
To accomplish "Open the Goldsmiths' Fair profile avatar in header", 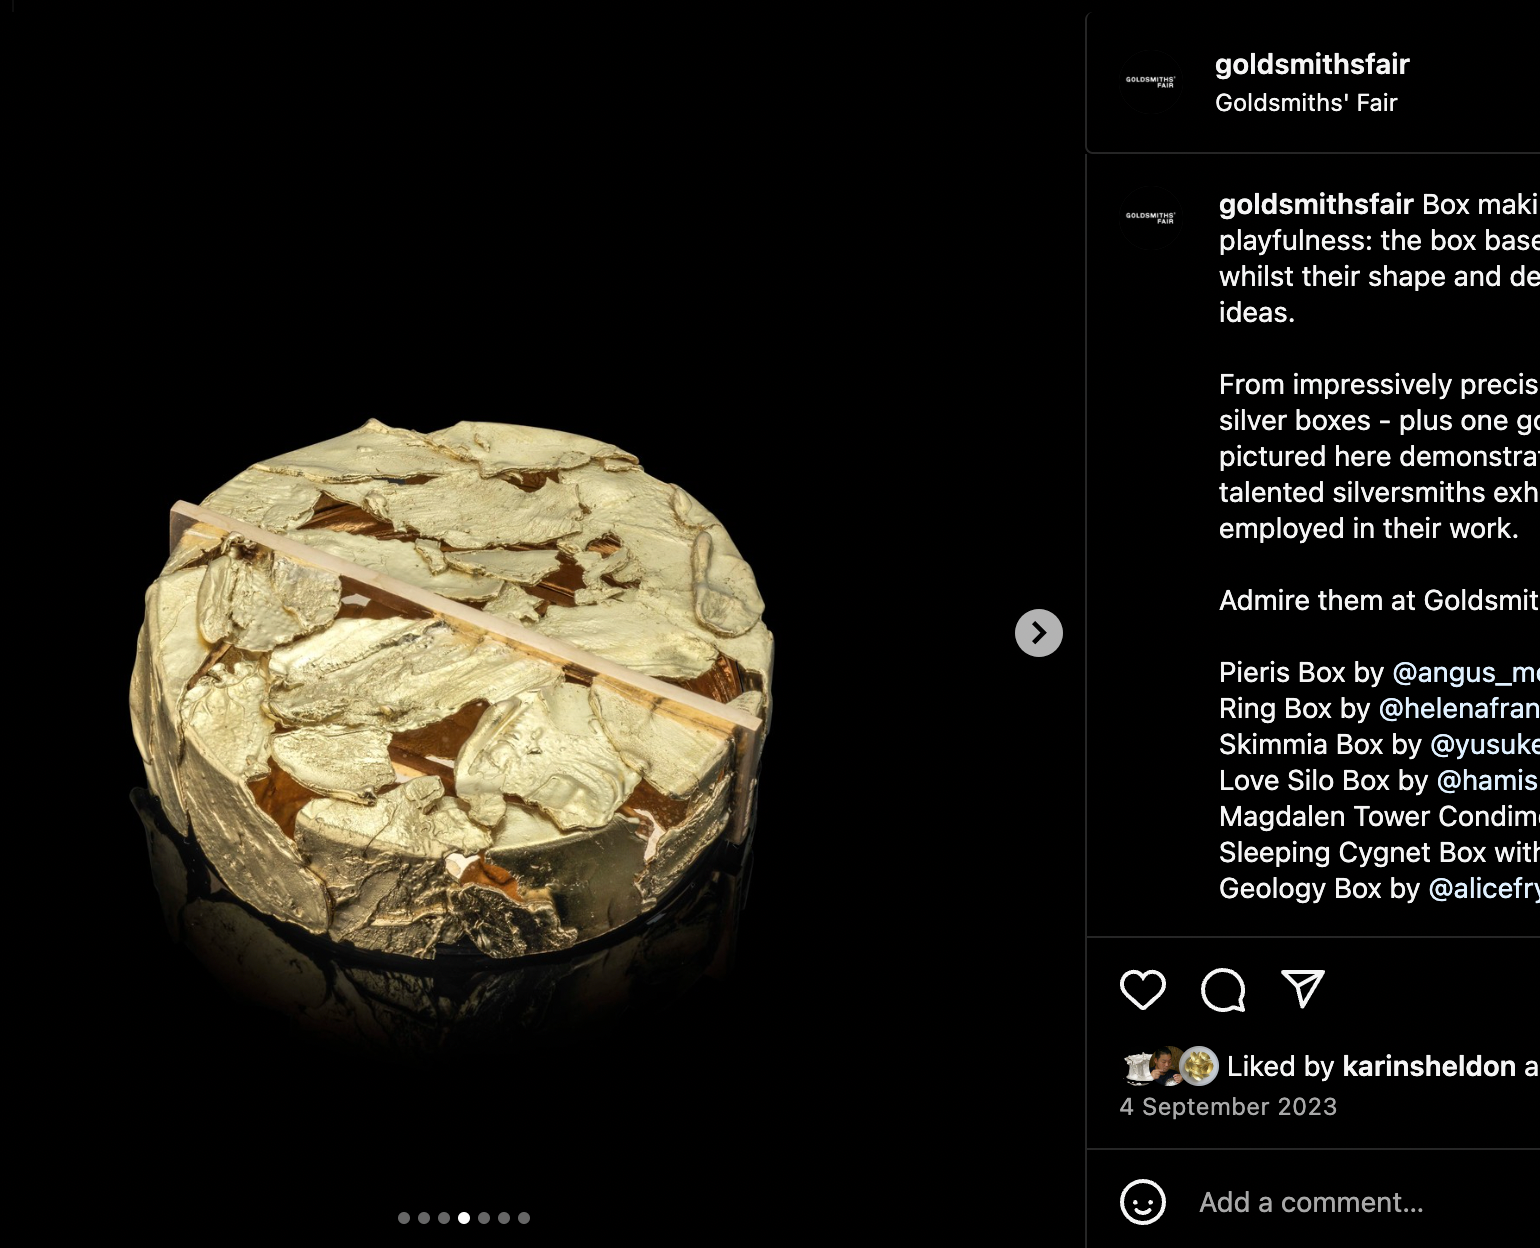I will [1151, 82].
